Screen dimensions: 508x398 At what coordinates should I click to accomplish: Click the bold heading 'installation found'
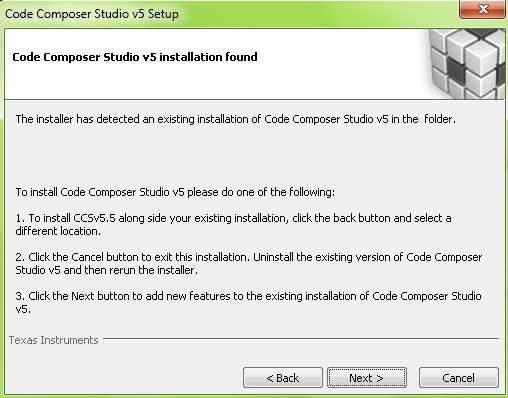tap(208, 57)
